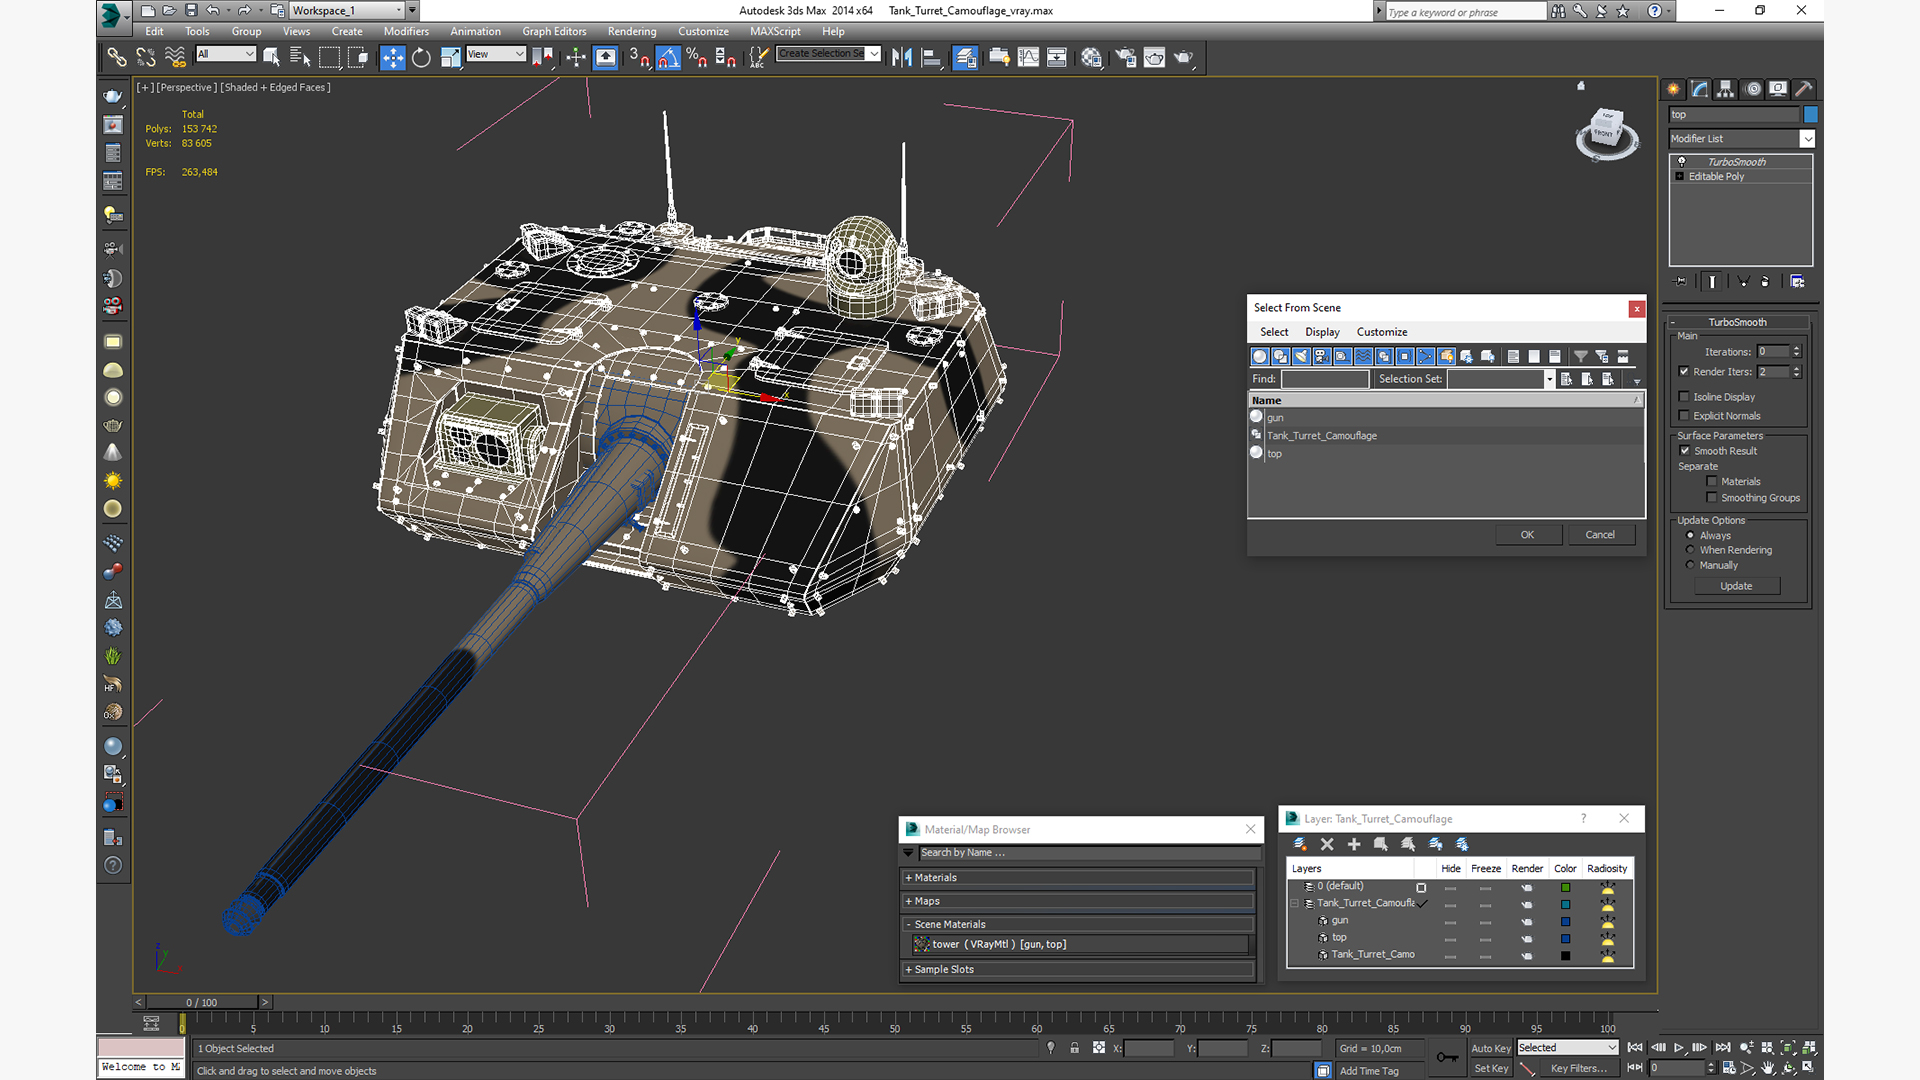Activate the Select and Rotate tool
The width and height of the screenshot is (1920, 1080).
(421, 57)
